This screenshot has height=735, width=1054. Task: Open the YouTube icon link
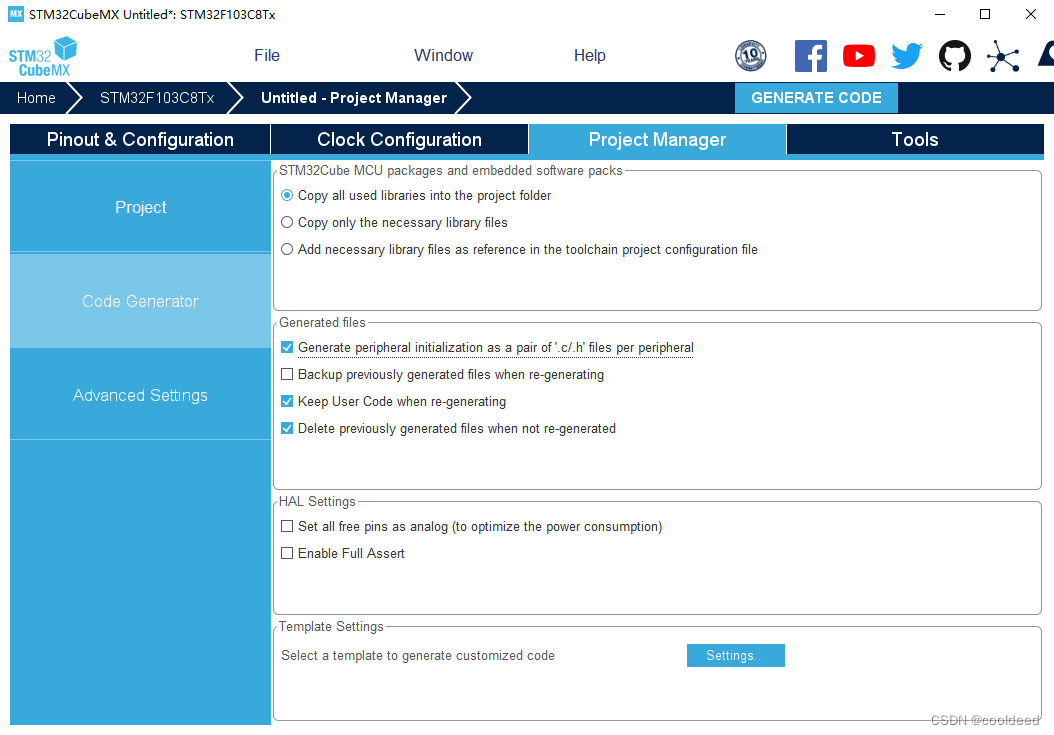point(858,56)
